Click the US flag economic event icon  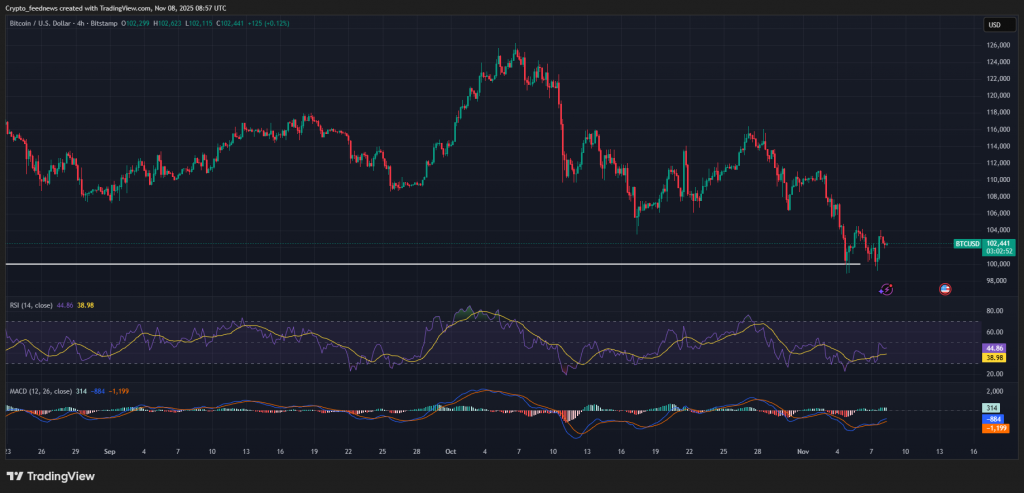click(x=946, y=289)
